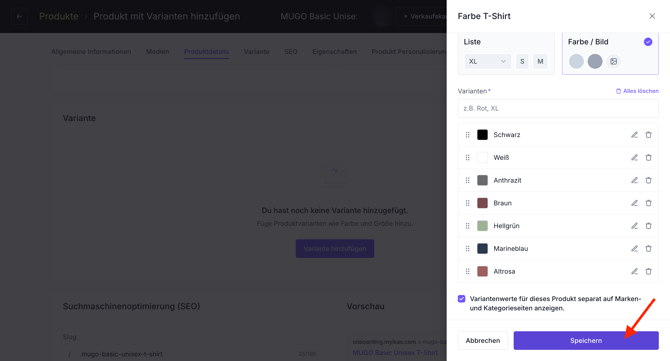Click the black Schwarz color swatch
Viewport: 670px width, 361px height.
pyautogui.click(x=482, y=135)
